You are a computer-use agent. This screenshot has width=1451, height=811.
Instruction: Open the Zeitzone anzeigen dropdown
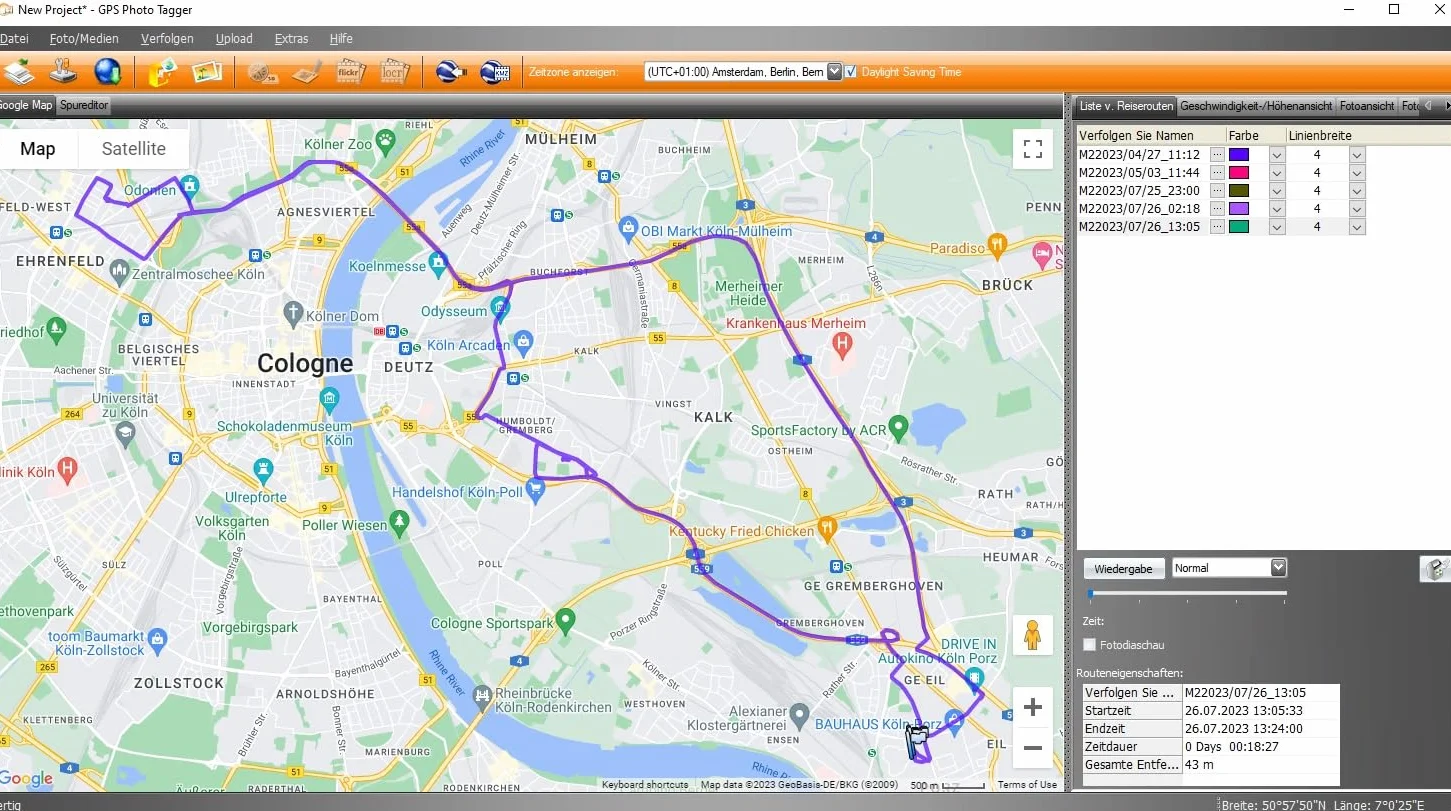pos(832,72)
